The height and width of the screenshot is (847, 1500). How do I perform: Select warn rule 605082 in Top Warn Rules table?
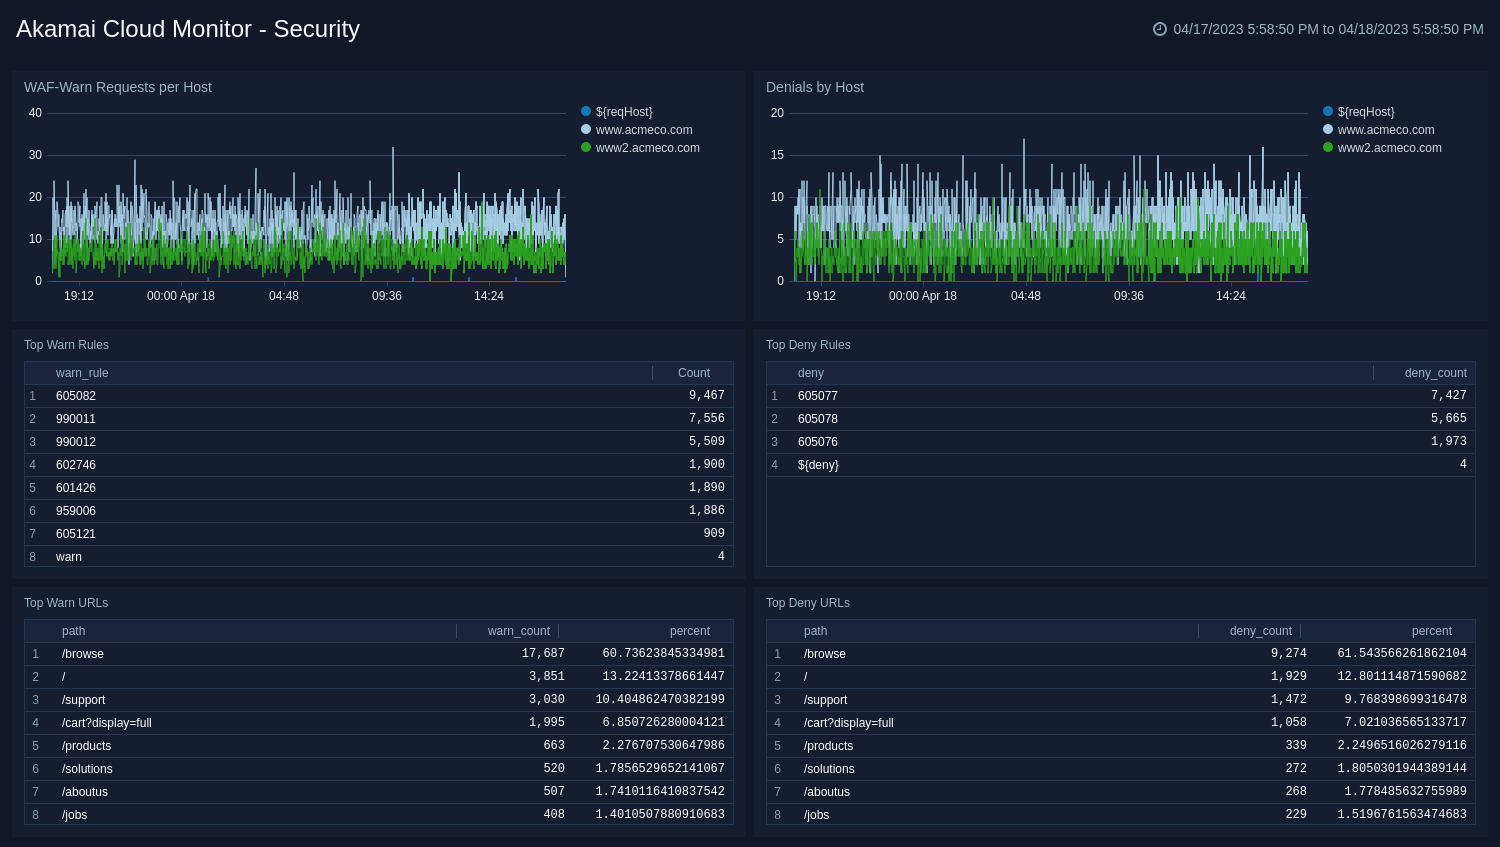click(x=76, y=395)
